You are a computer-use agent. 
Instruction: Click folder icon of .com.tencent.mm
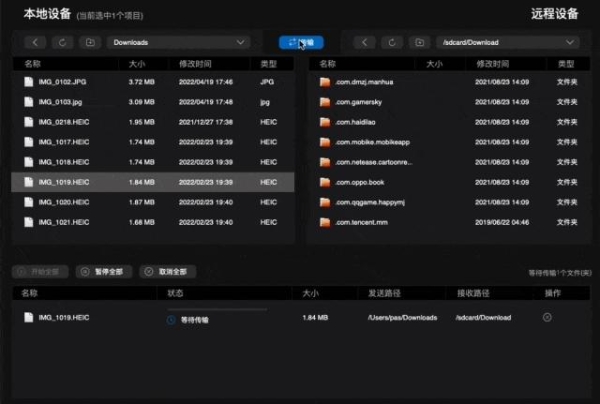click(x=325, y=222)
